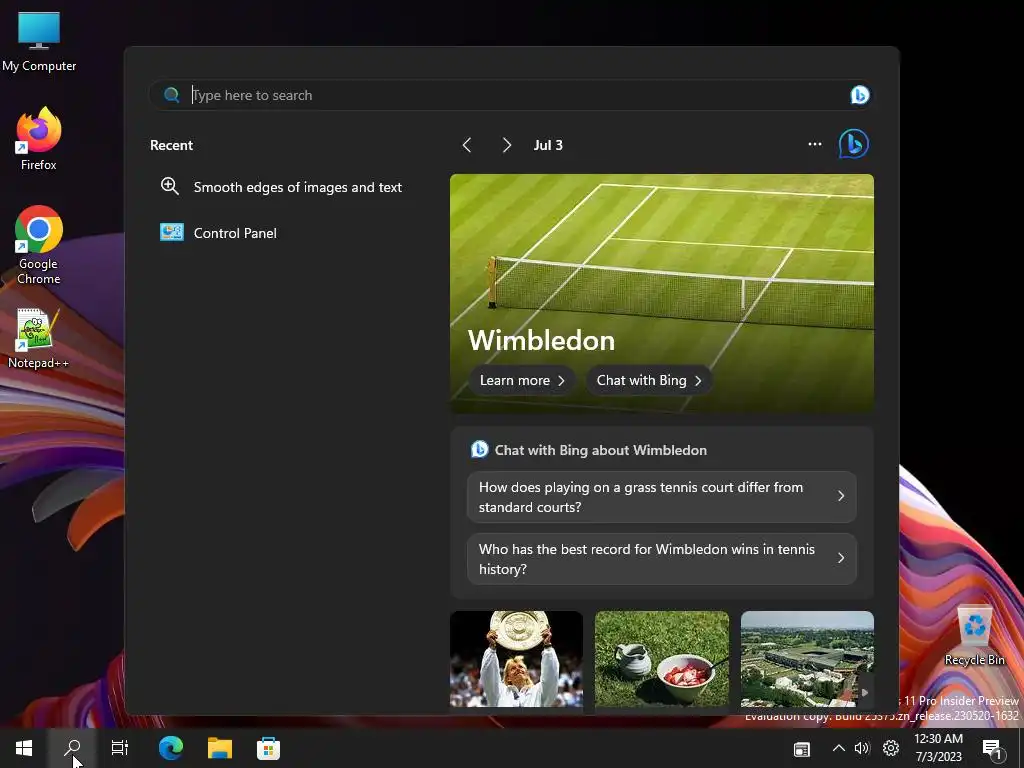The height and width of the screenshot is (768, 1024).
Task: Focus the Type here to search field
Action: (511, 95)
